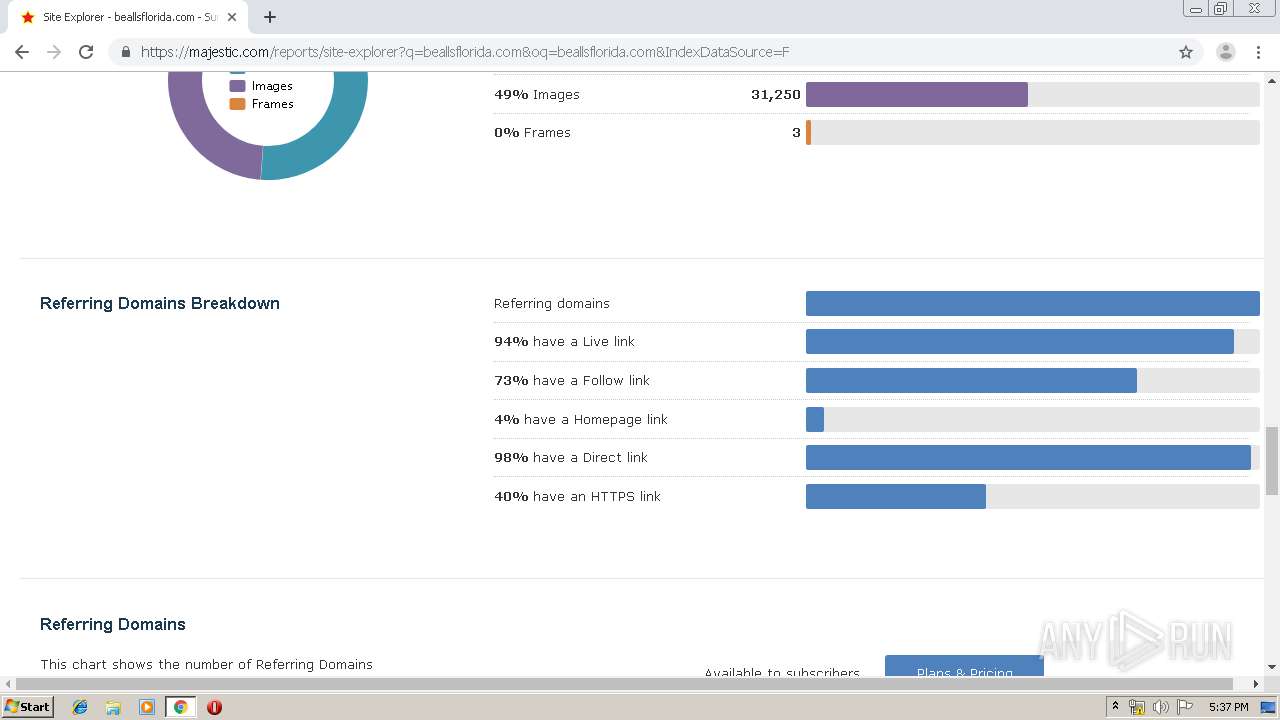This screenshot has height=720, width=1280.
Task: Click the vertical scrollbar down arrow
Action: (1272, 667)
